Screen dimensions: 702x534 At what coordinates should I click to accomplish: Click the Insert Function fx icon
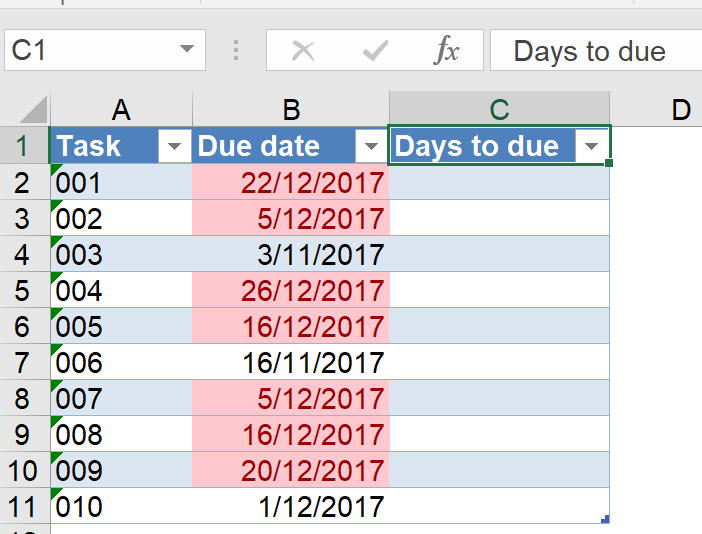[x=446, y=51]
